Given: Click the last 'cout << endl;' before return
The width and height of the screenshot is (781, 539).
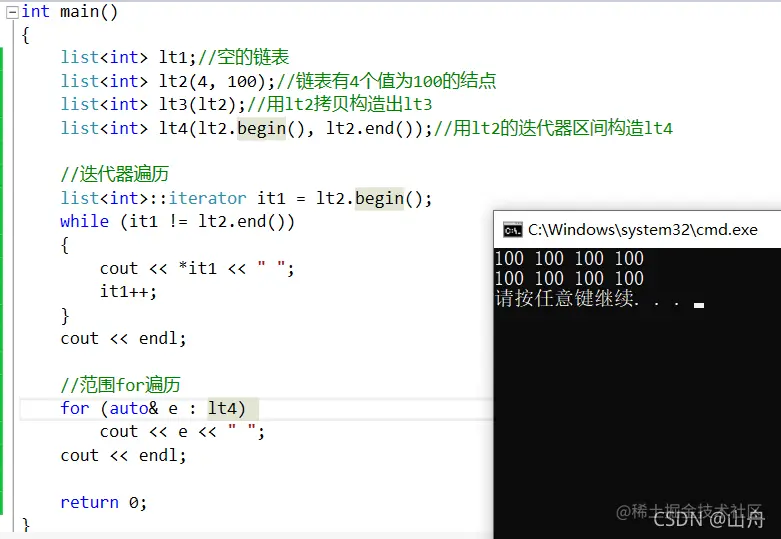Looking at the screenshot, I should tap(124, 455).
